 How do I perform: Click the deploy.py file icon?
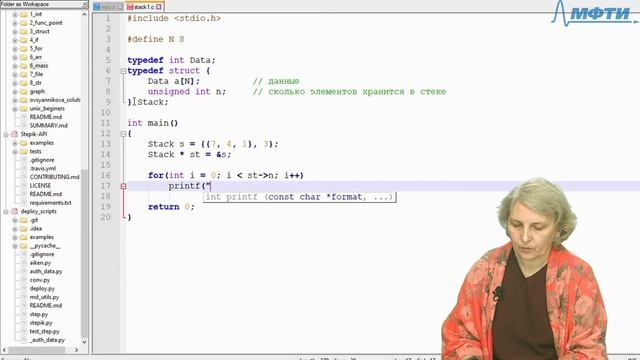24,289
